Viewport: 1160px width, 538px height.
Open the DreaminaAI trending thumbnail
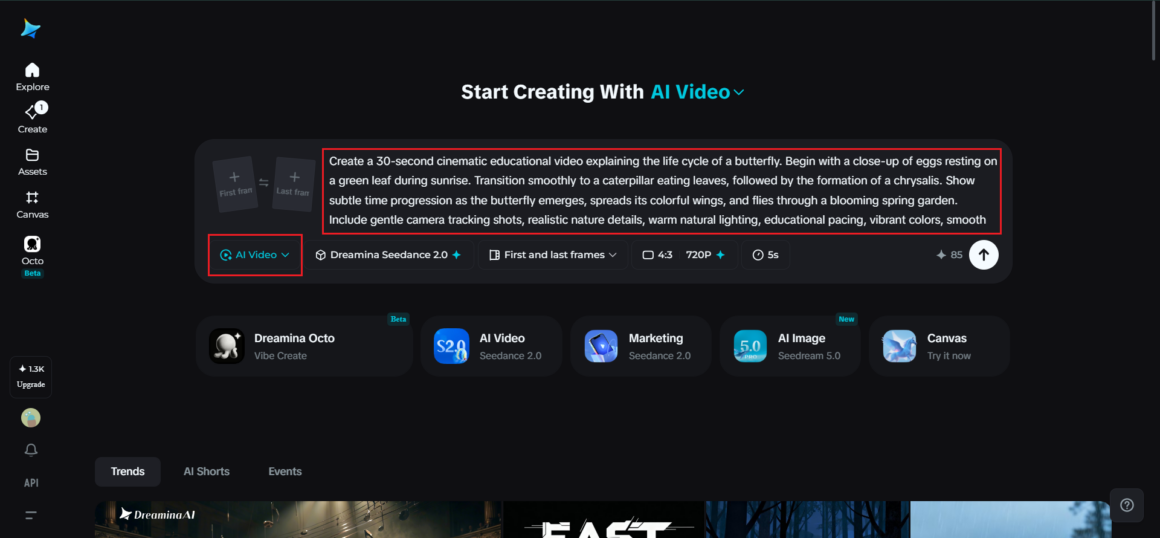pos(299,519)
